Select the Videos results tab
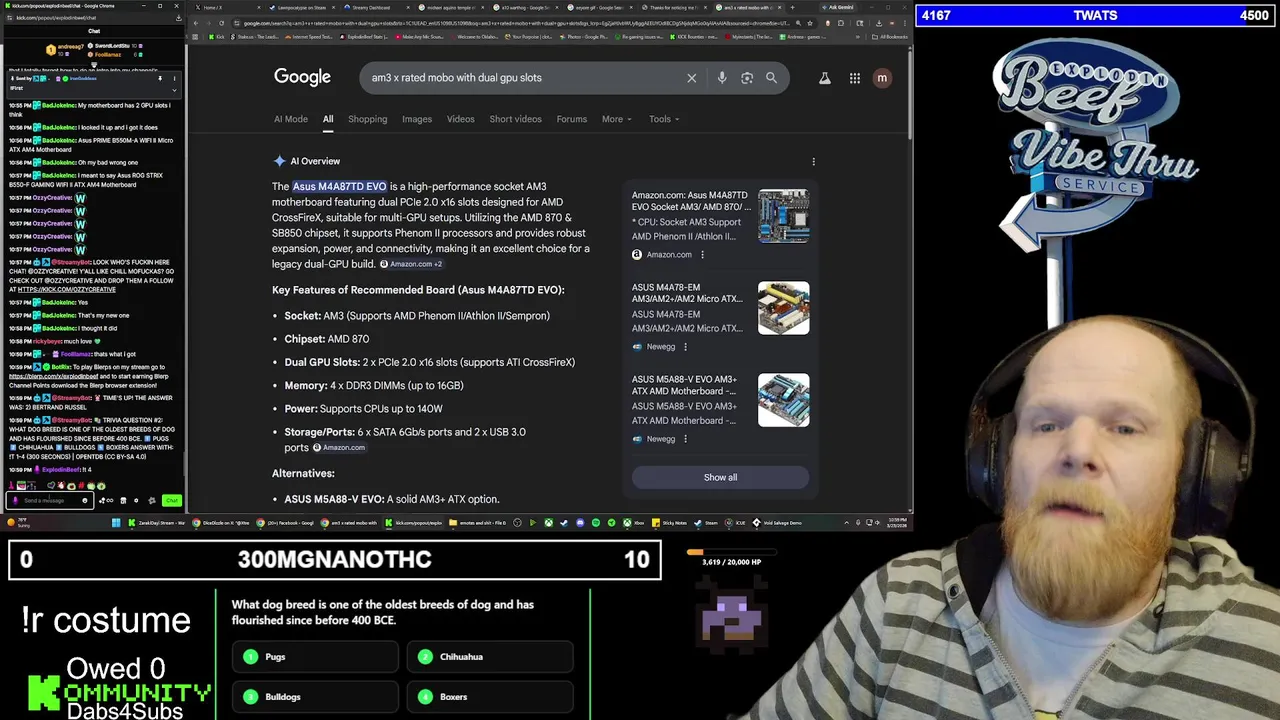 [460, 119]
